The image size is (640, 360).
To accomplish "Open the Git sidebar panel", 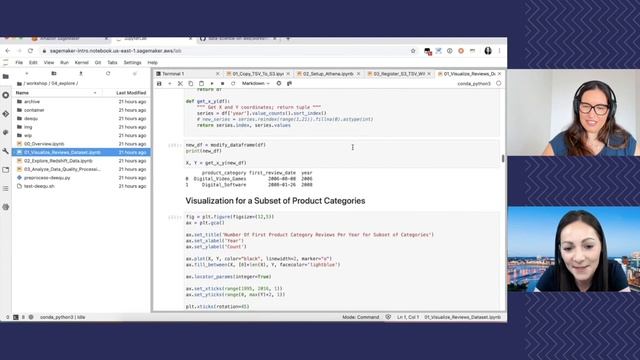I will [5, 114].
